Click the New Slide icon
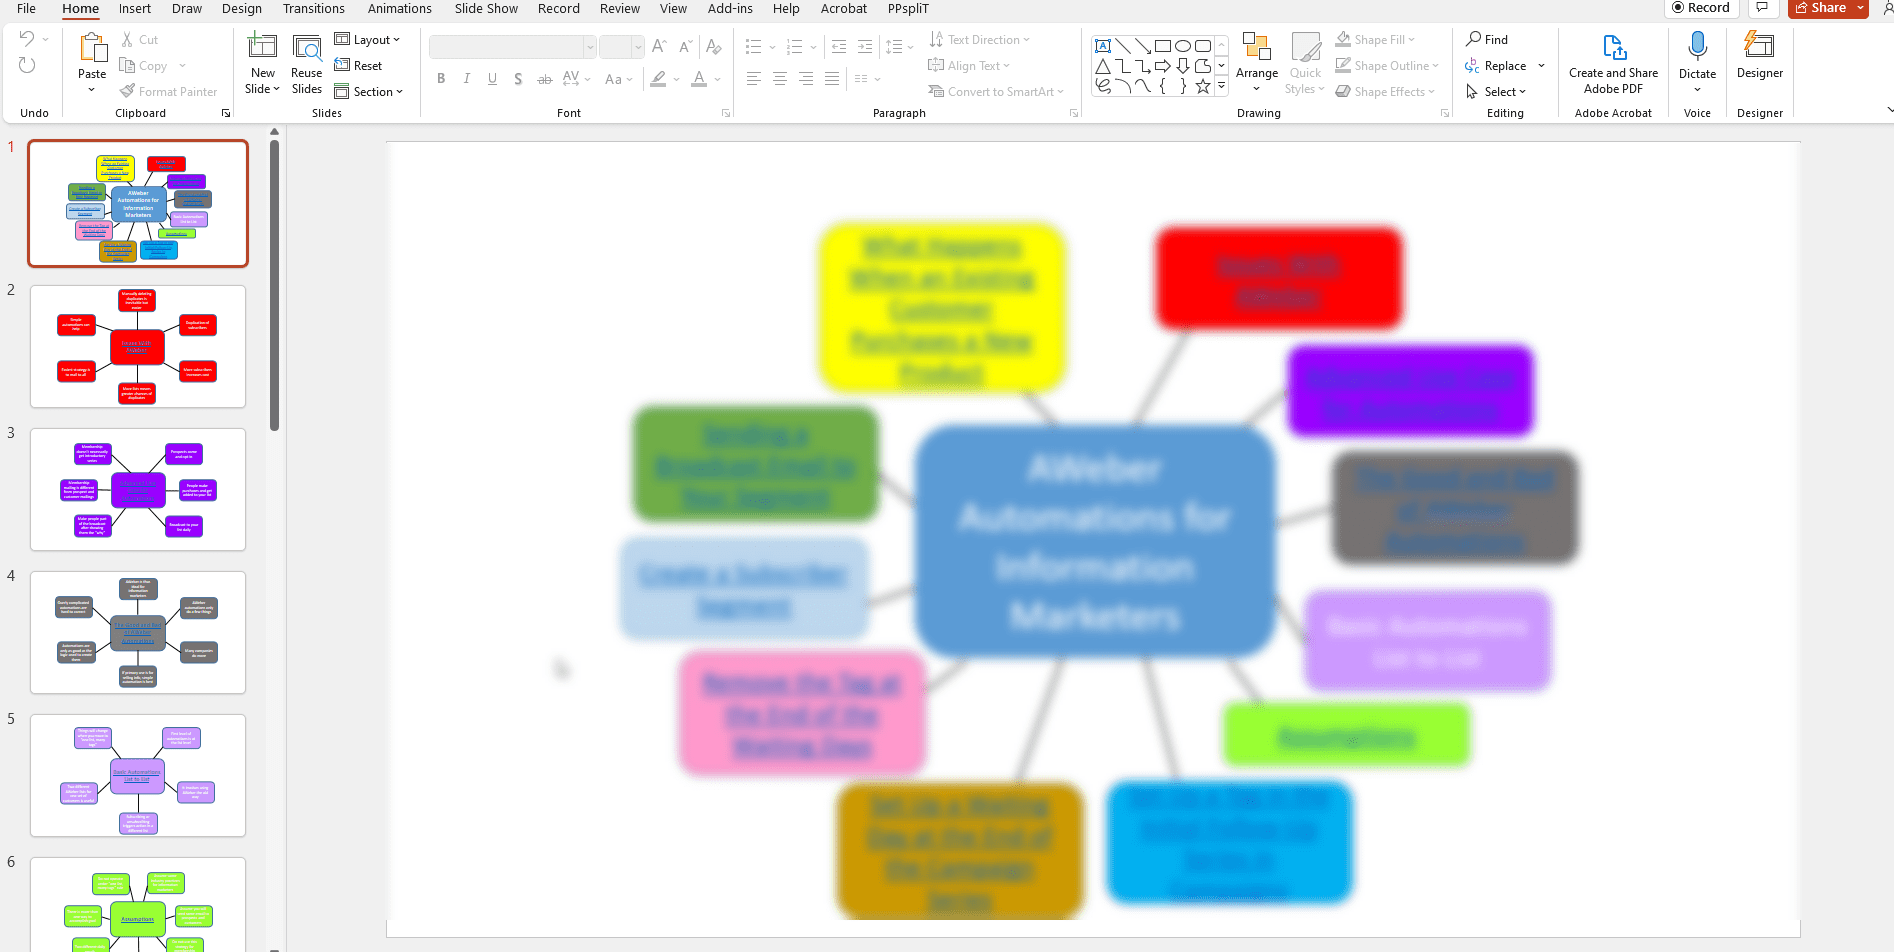1894x952 pixels. tap(262, 46)
